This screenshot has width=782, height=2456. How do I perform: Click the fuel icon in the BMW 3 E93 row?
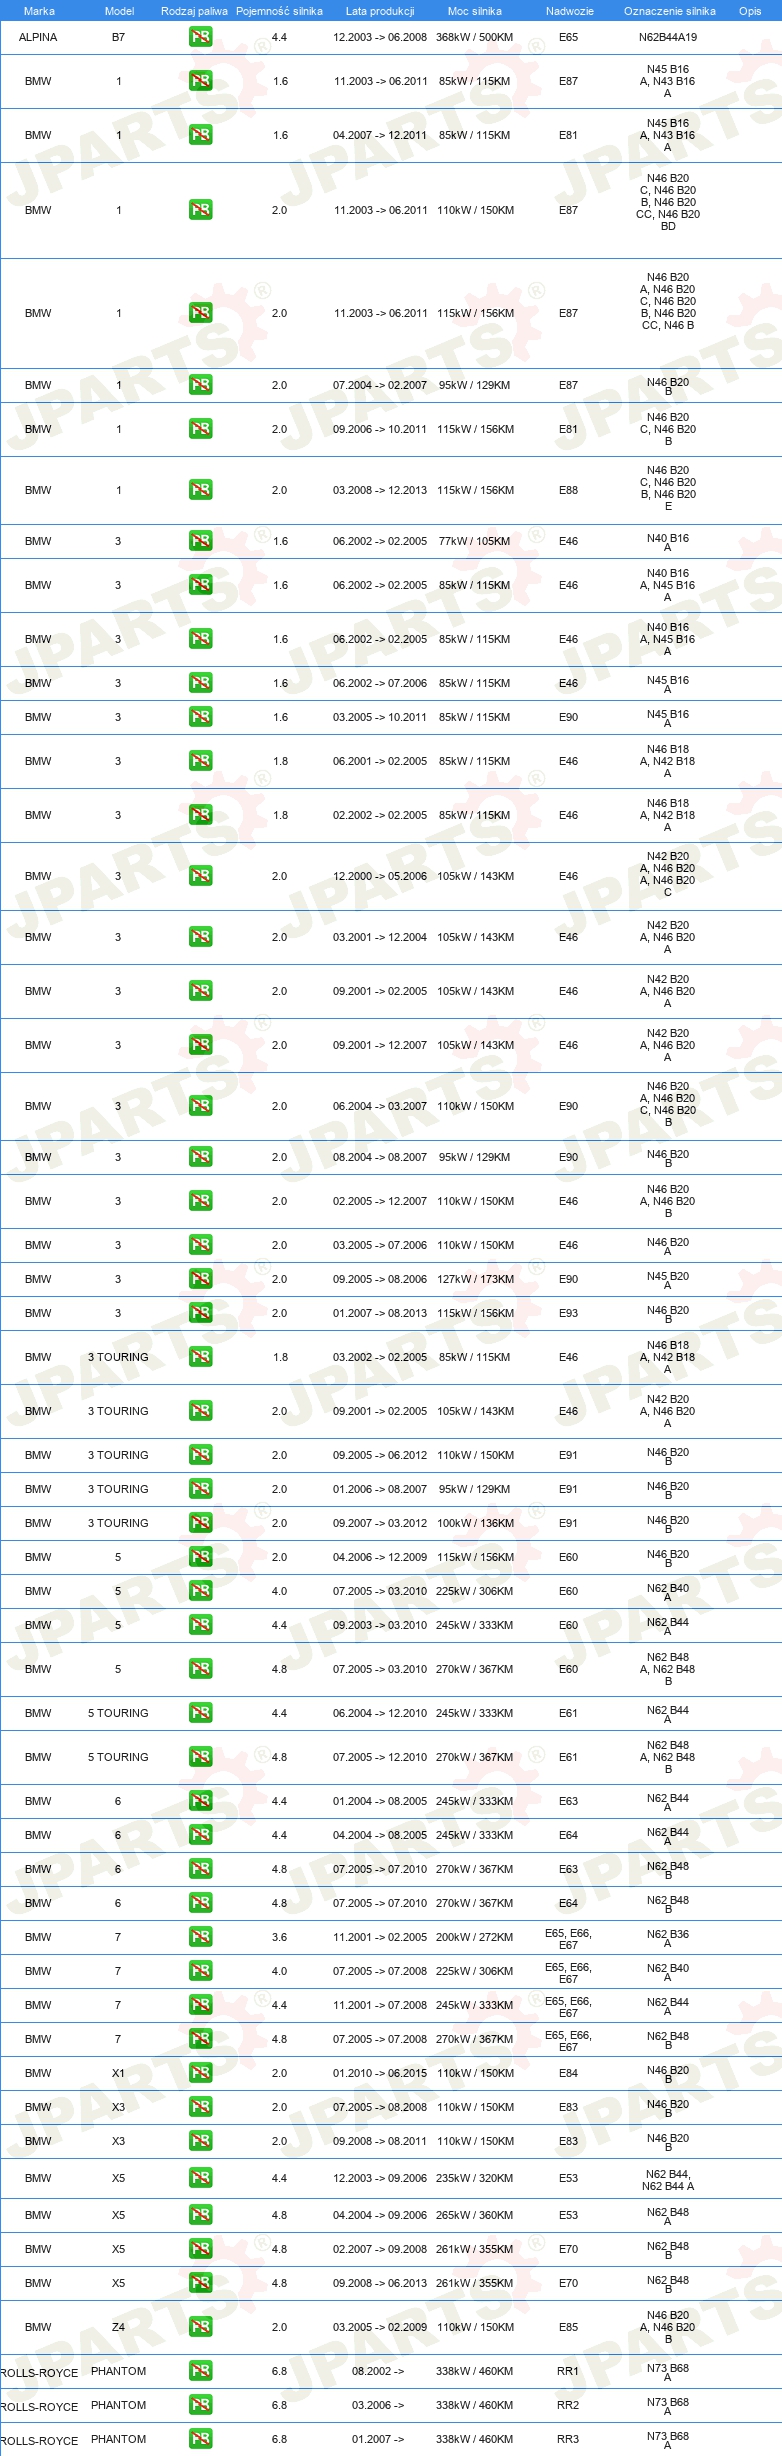coord(200,1313)
